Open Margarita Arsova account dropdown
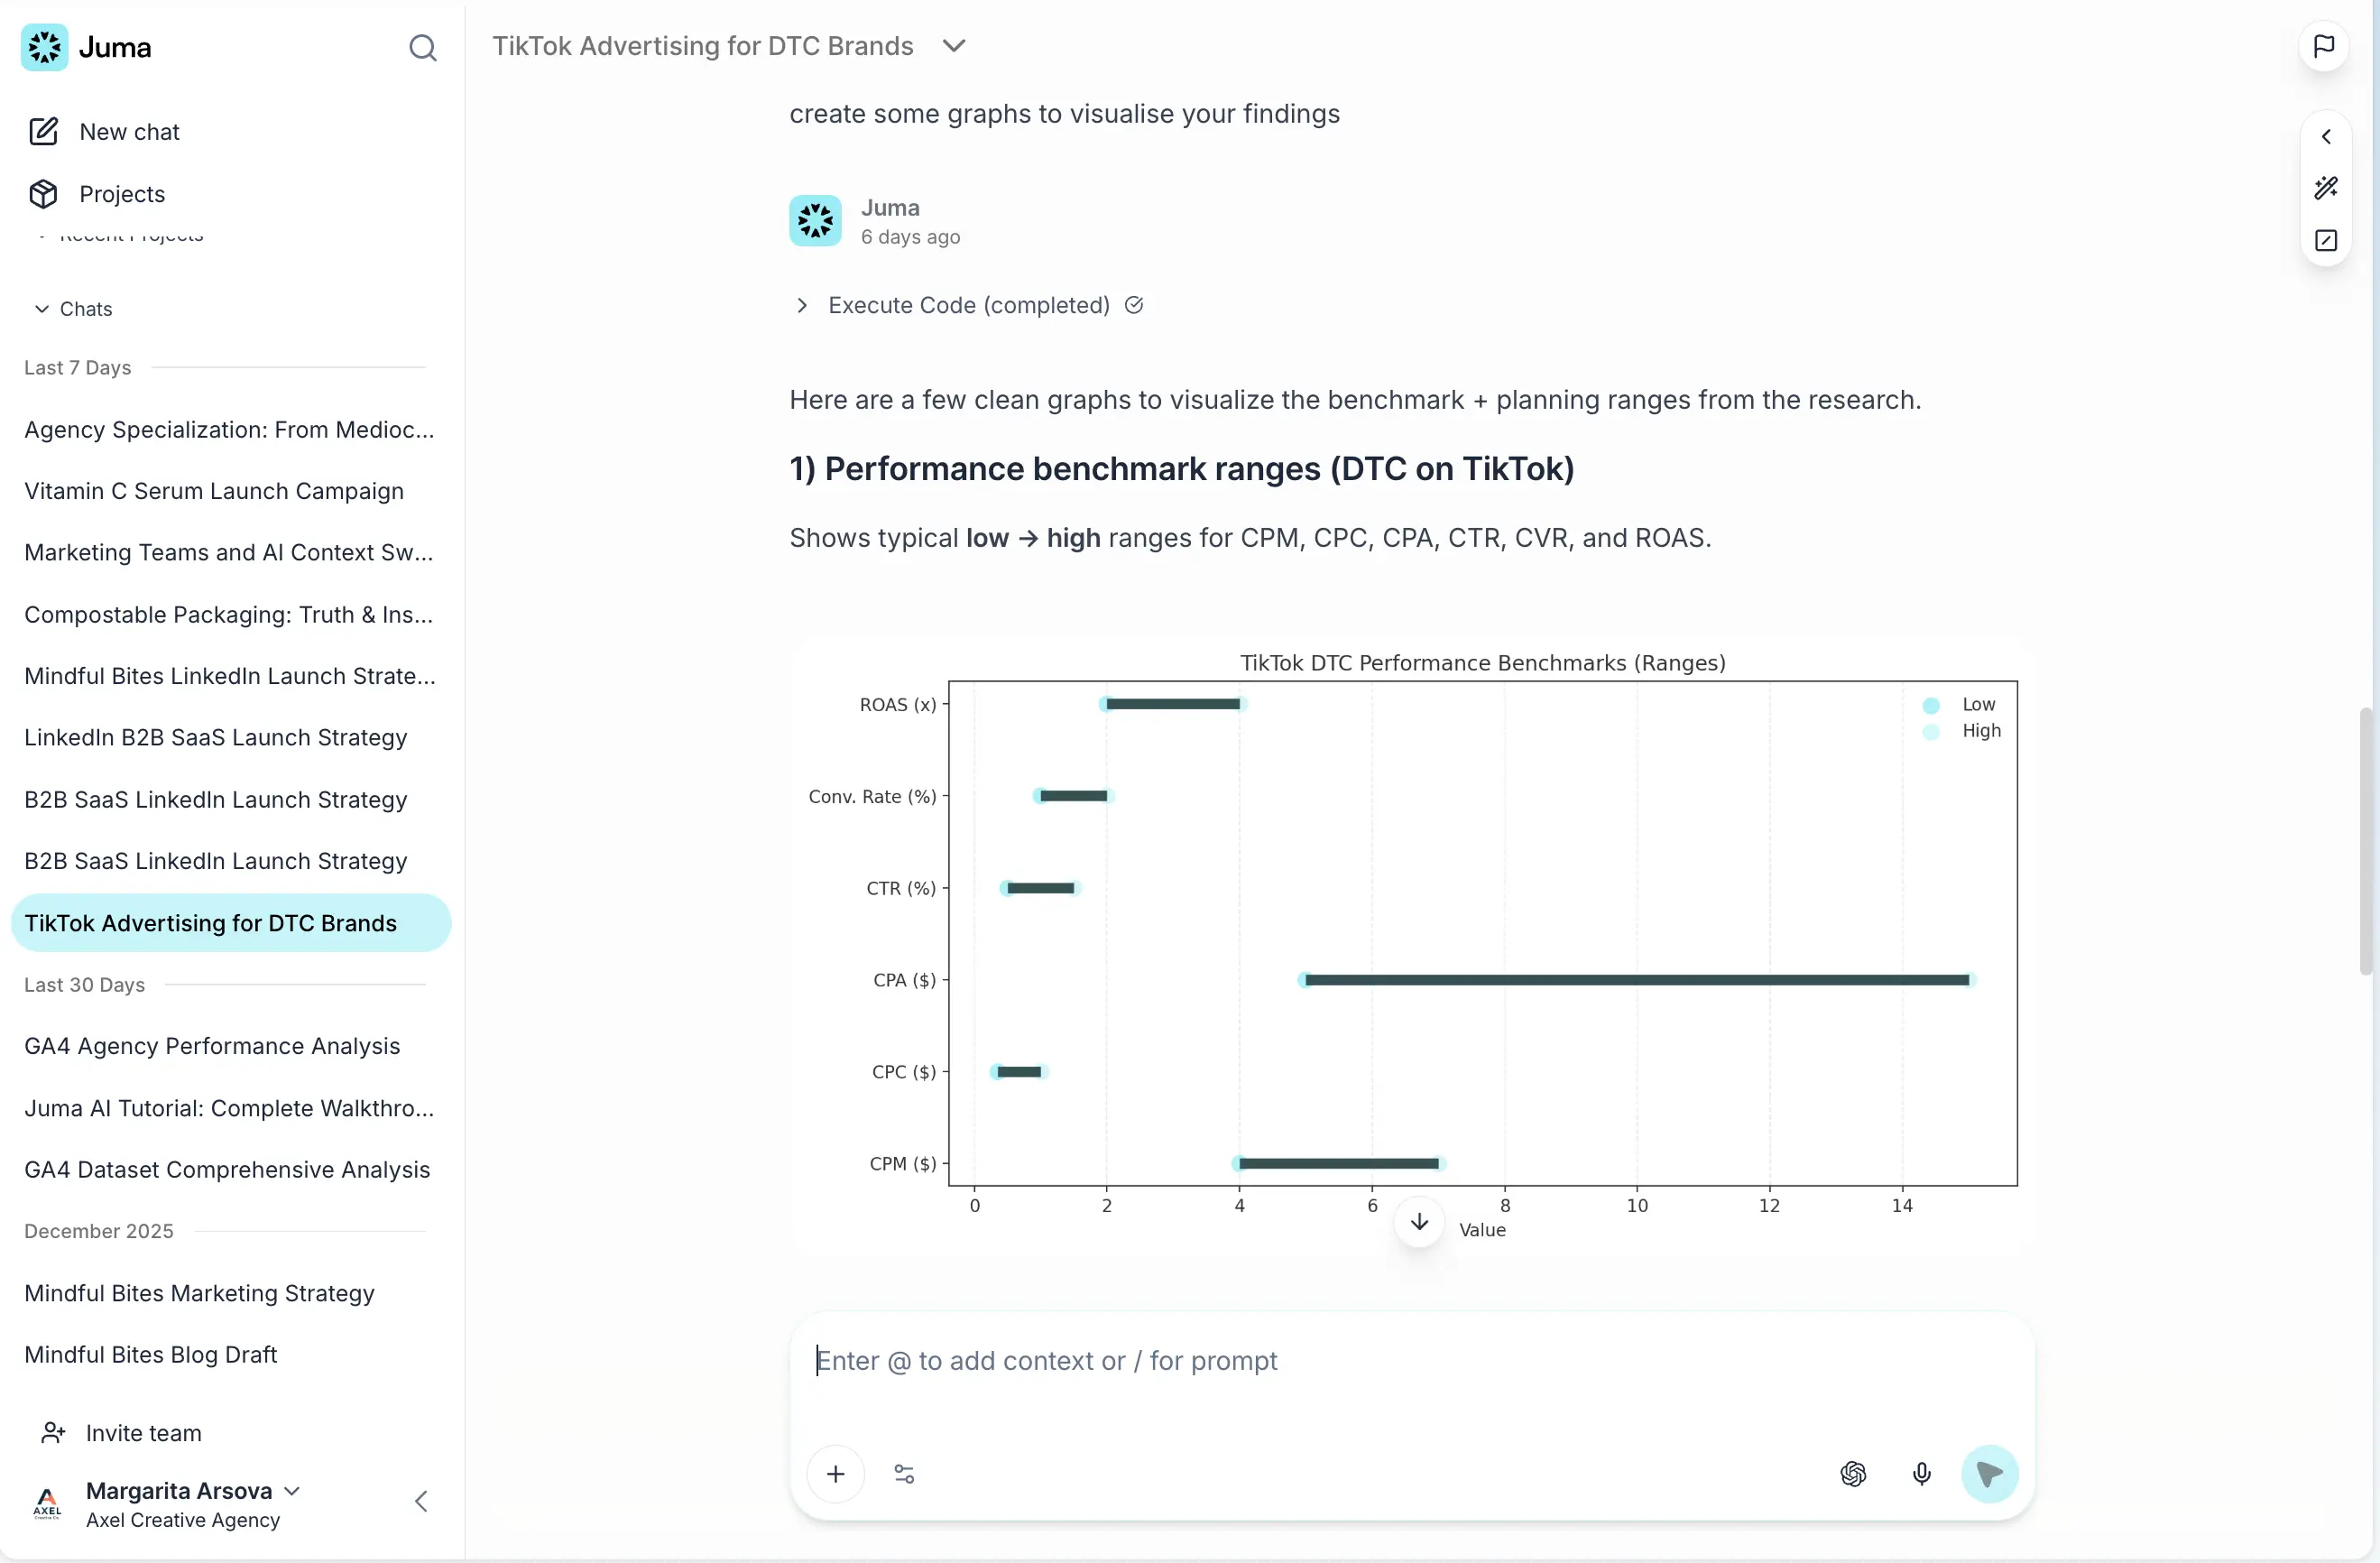This screenshot has height=1563, width=2380. 292,1490
